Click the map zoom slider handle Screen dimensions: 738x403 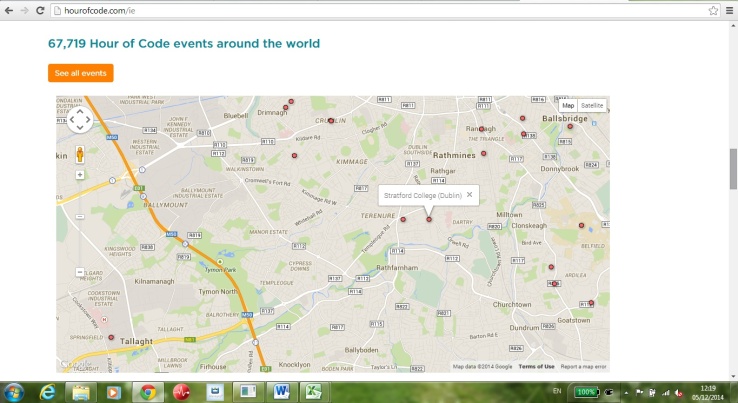click(80, 217)
